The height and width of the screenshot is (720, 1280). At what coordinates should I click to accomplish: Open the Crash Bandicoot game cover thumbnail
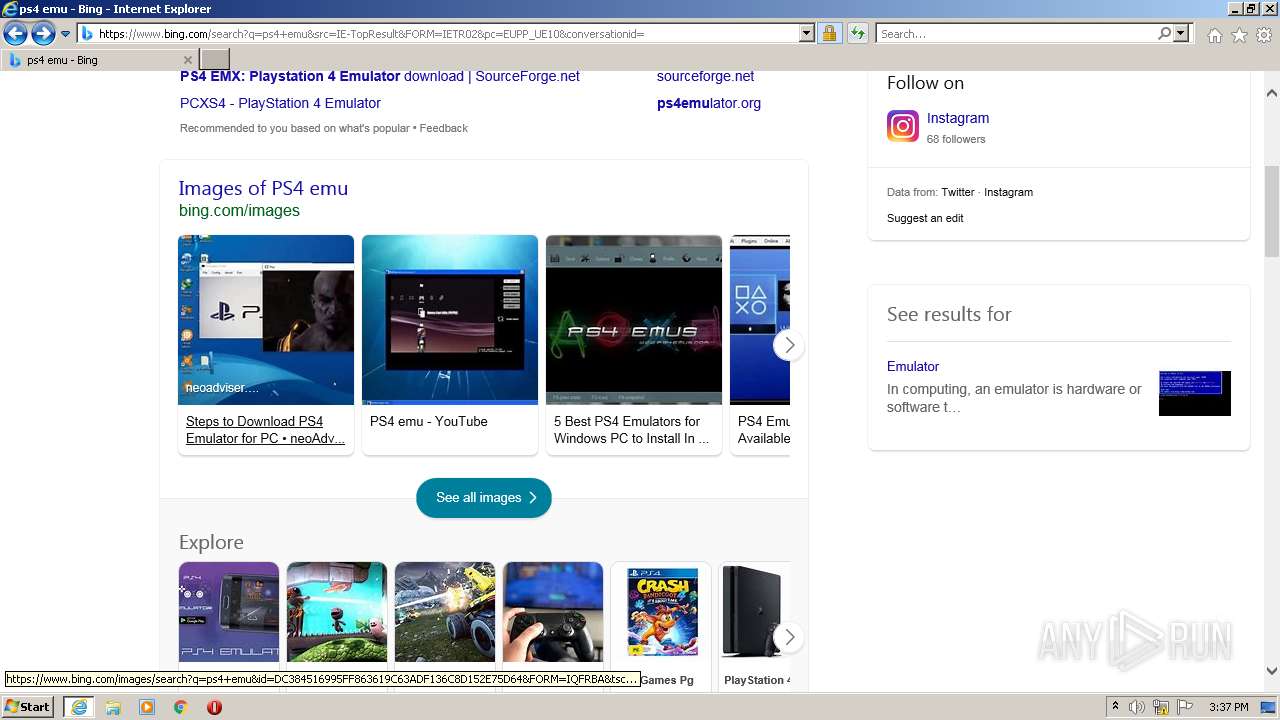(661, 612)
